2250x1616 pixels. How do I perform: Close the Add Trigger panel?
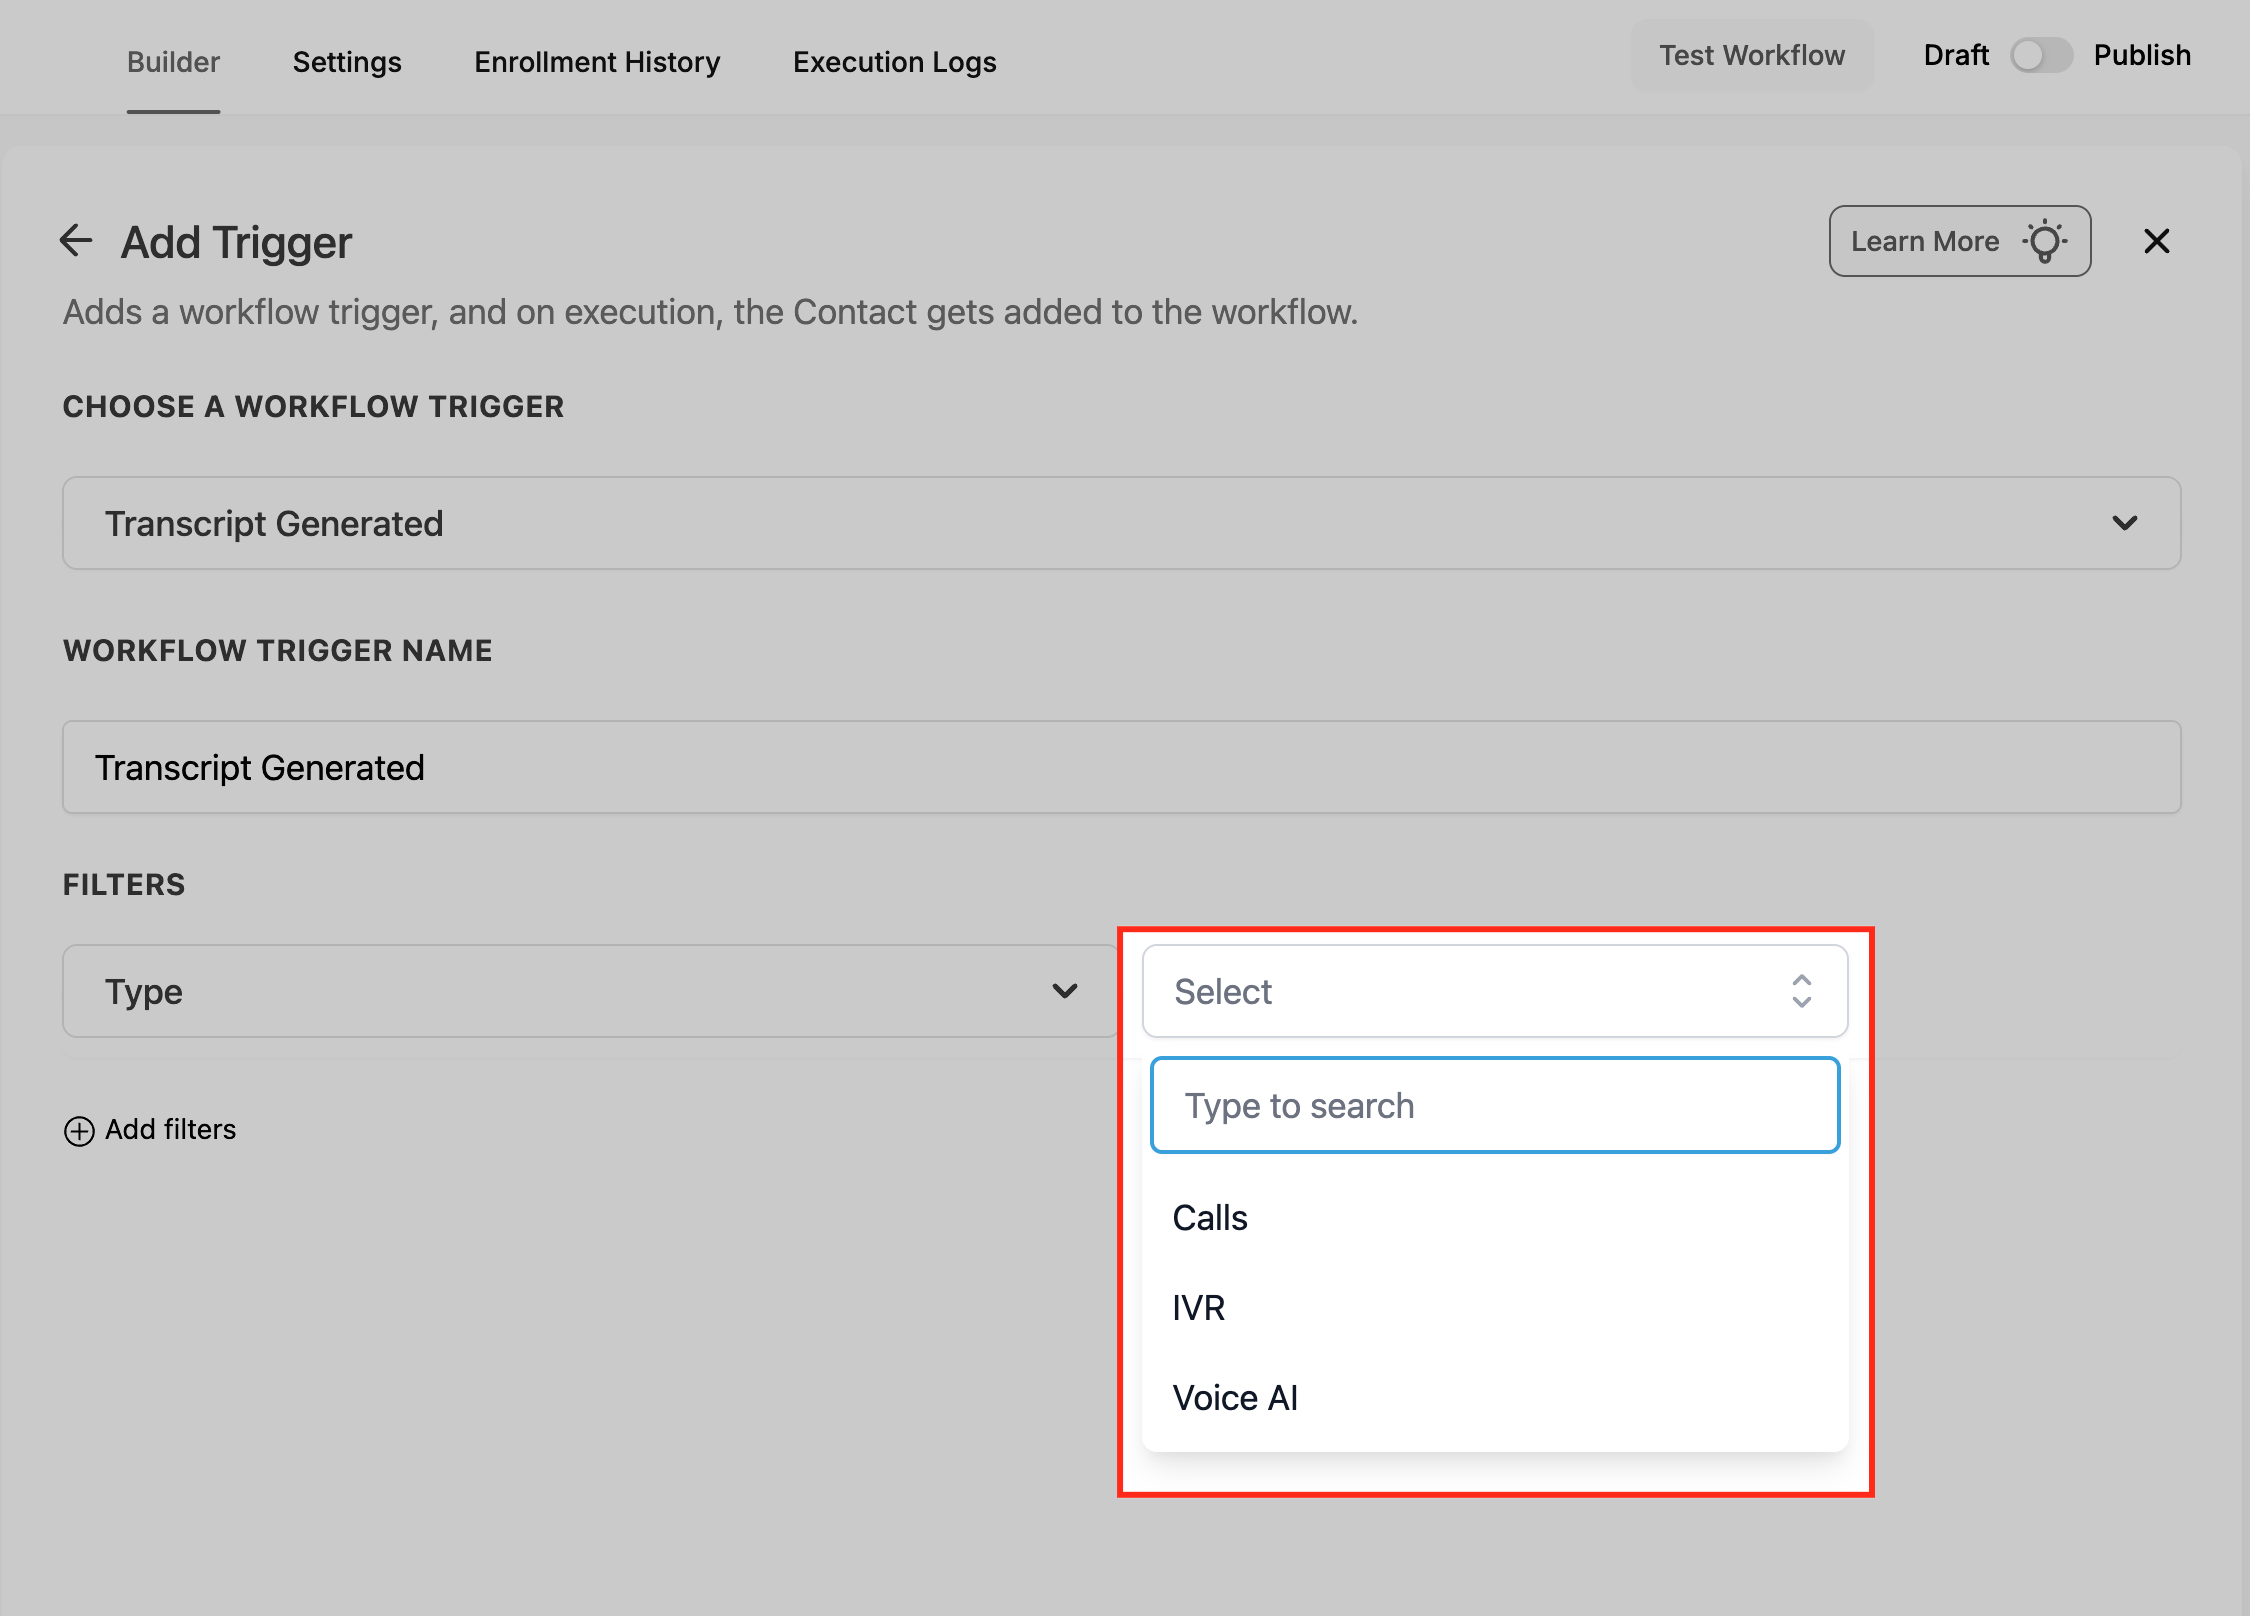2156,241
